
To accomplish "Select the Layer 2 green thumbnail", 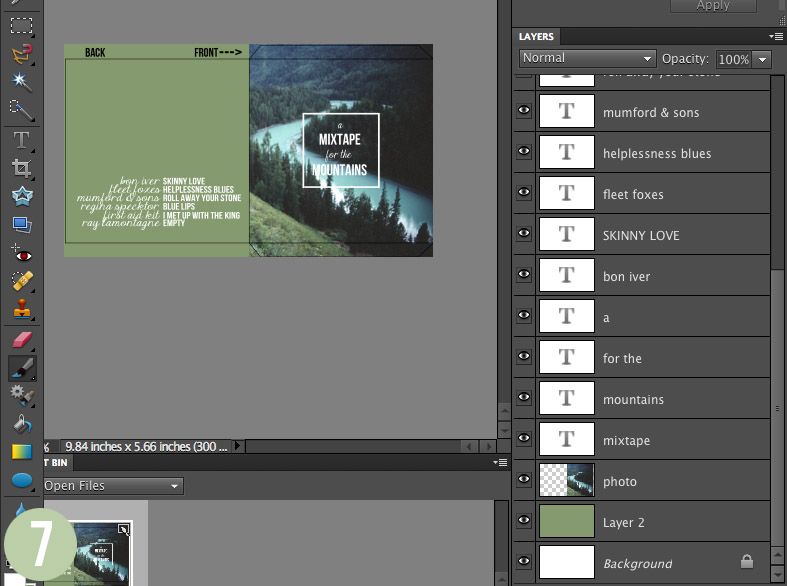I will coord(567,521).
